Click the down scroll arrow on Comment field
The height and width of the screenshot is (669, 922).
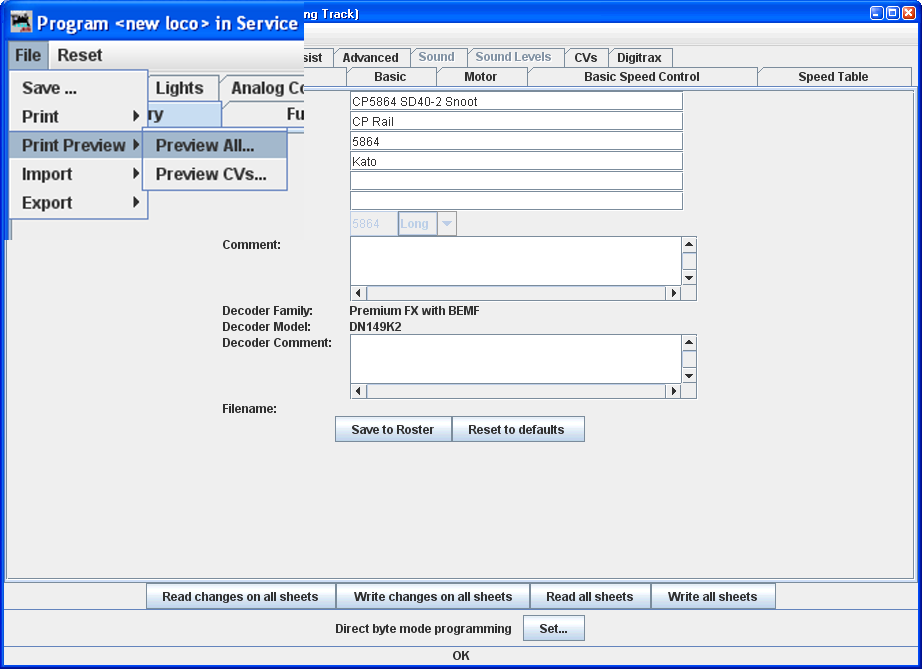click(x=688, y=280)
